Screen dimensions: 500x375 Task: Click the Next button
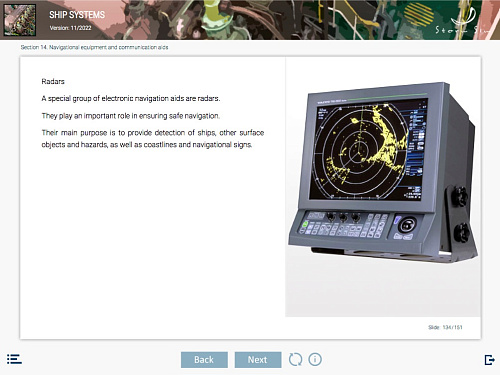click(258, 360)
